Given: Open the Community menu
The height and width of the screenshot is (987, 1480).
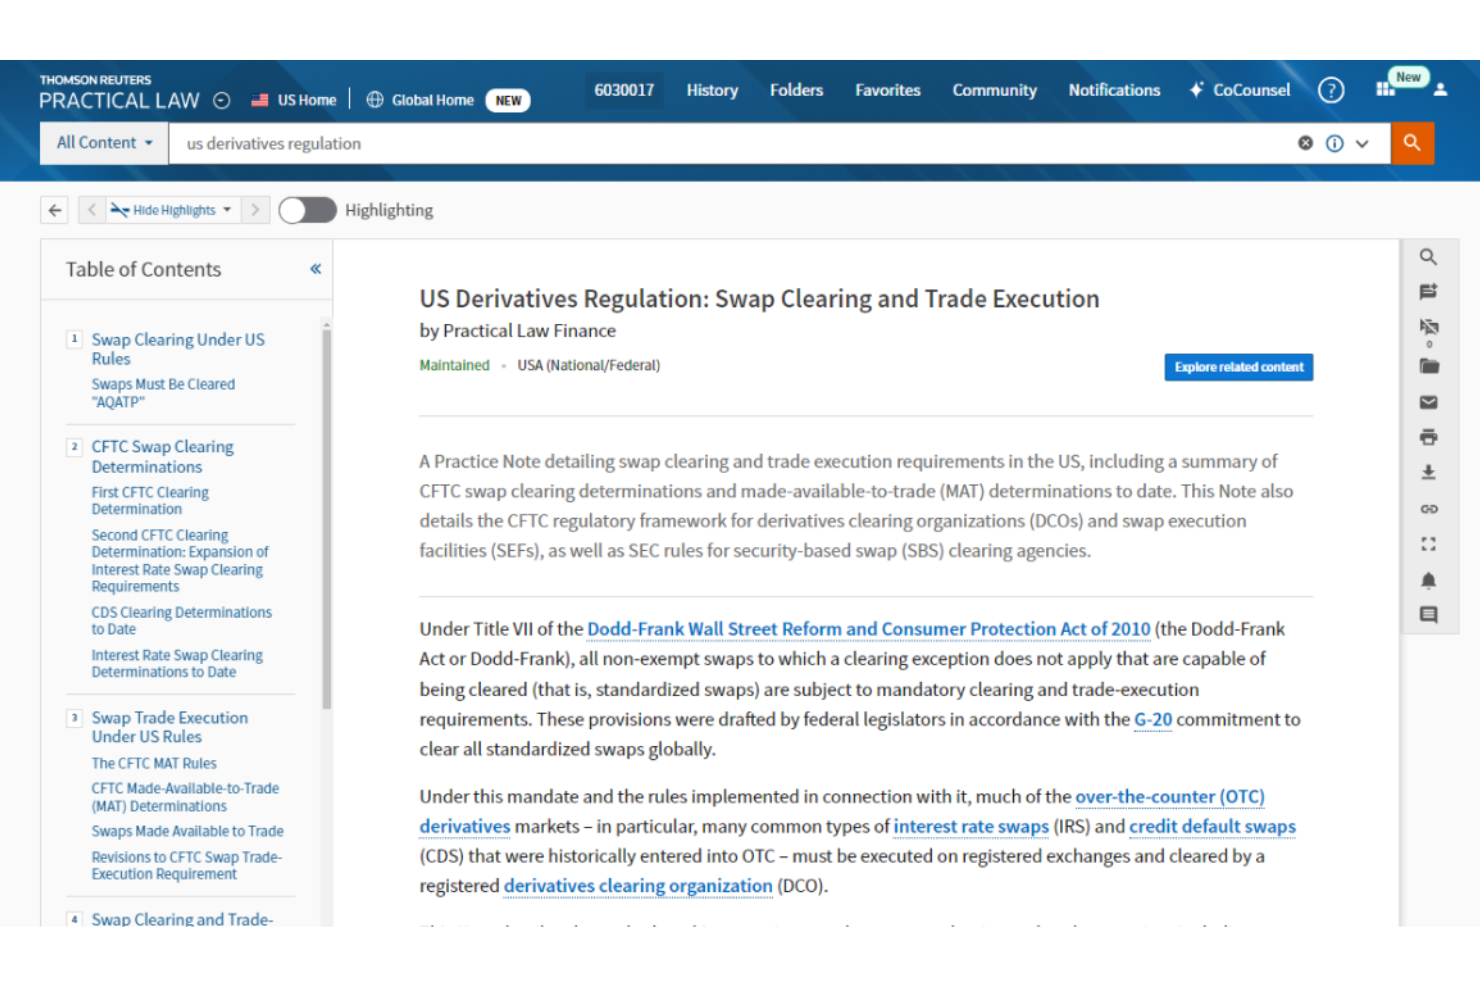Looking at the screenshot, I should [994, 90].
